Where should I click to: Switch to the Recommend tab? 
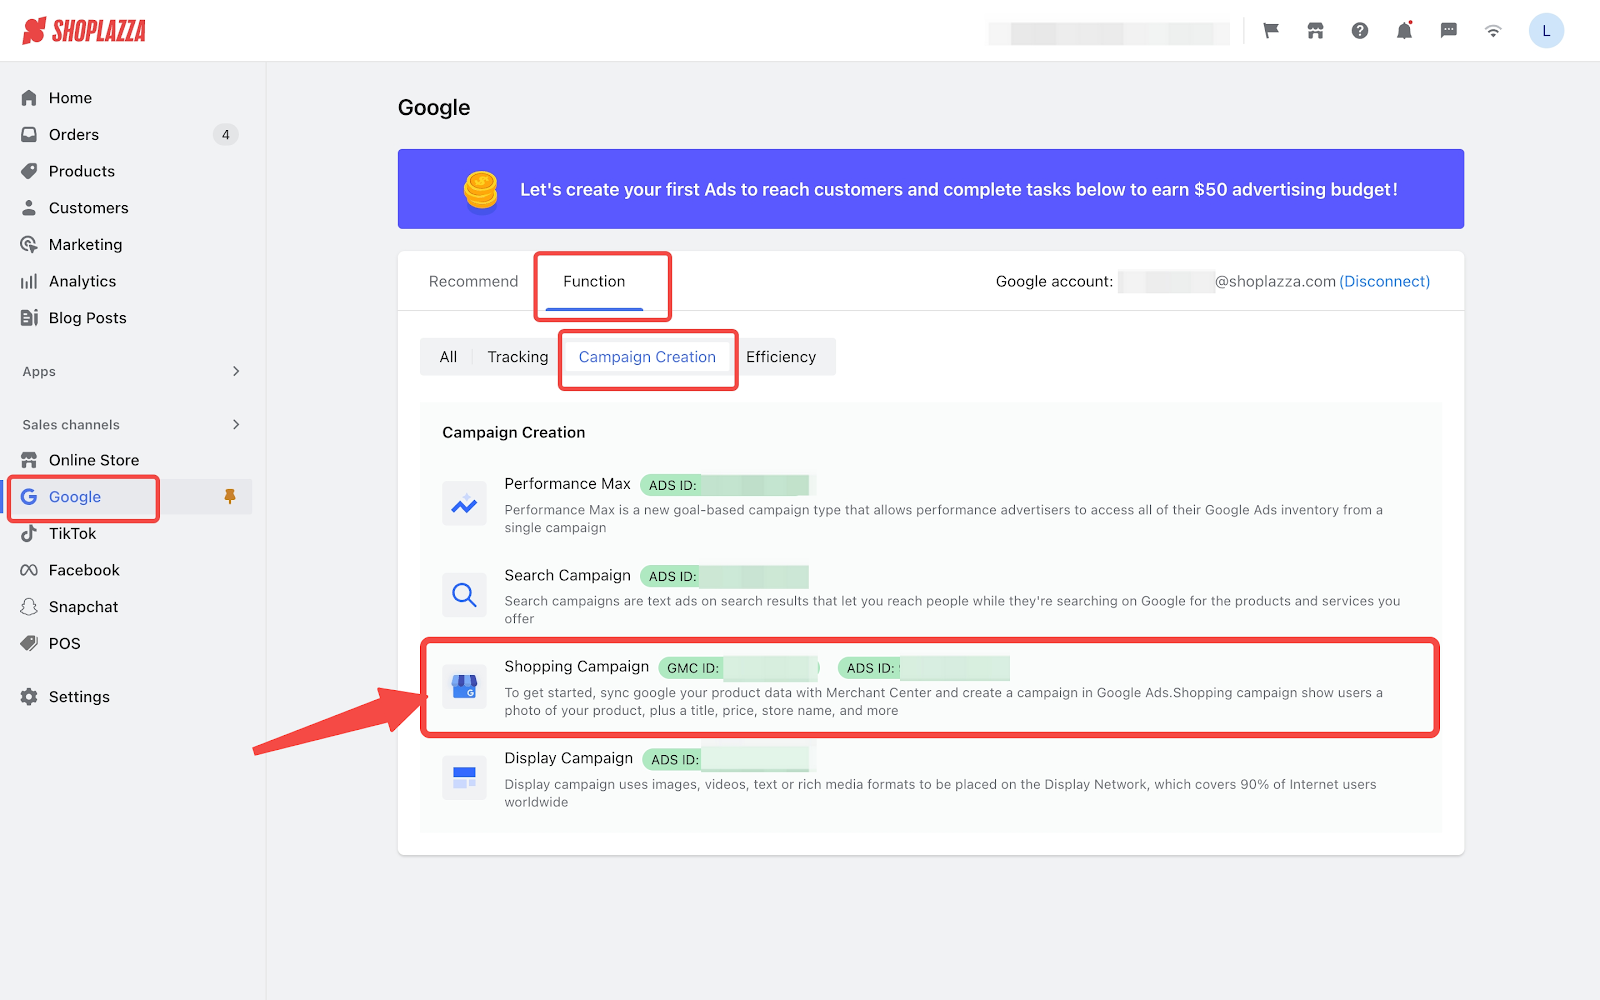point(473,282)
